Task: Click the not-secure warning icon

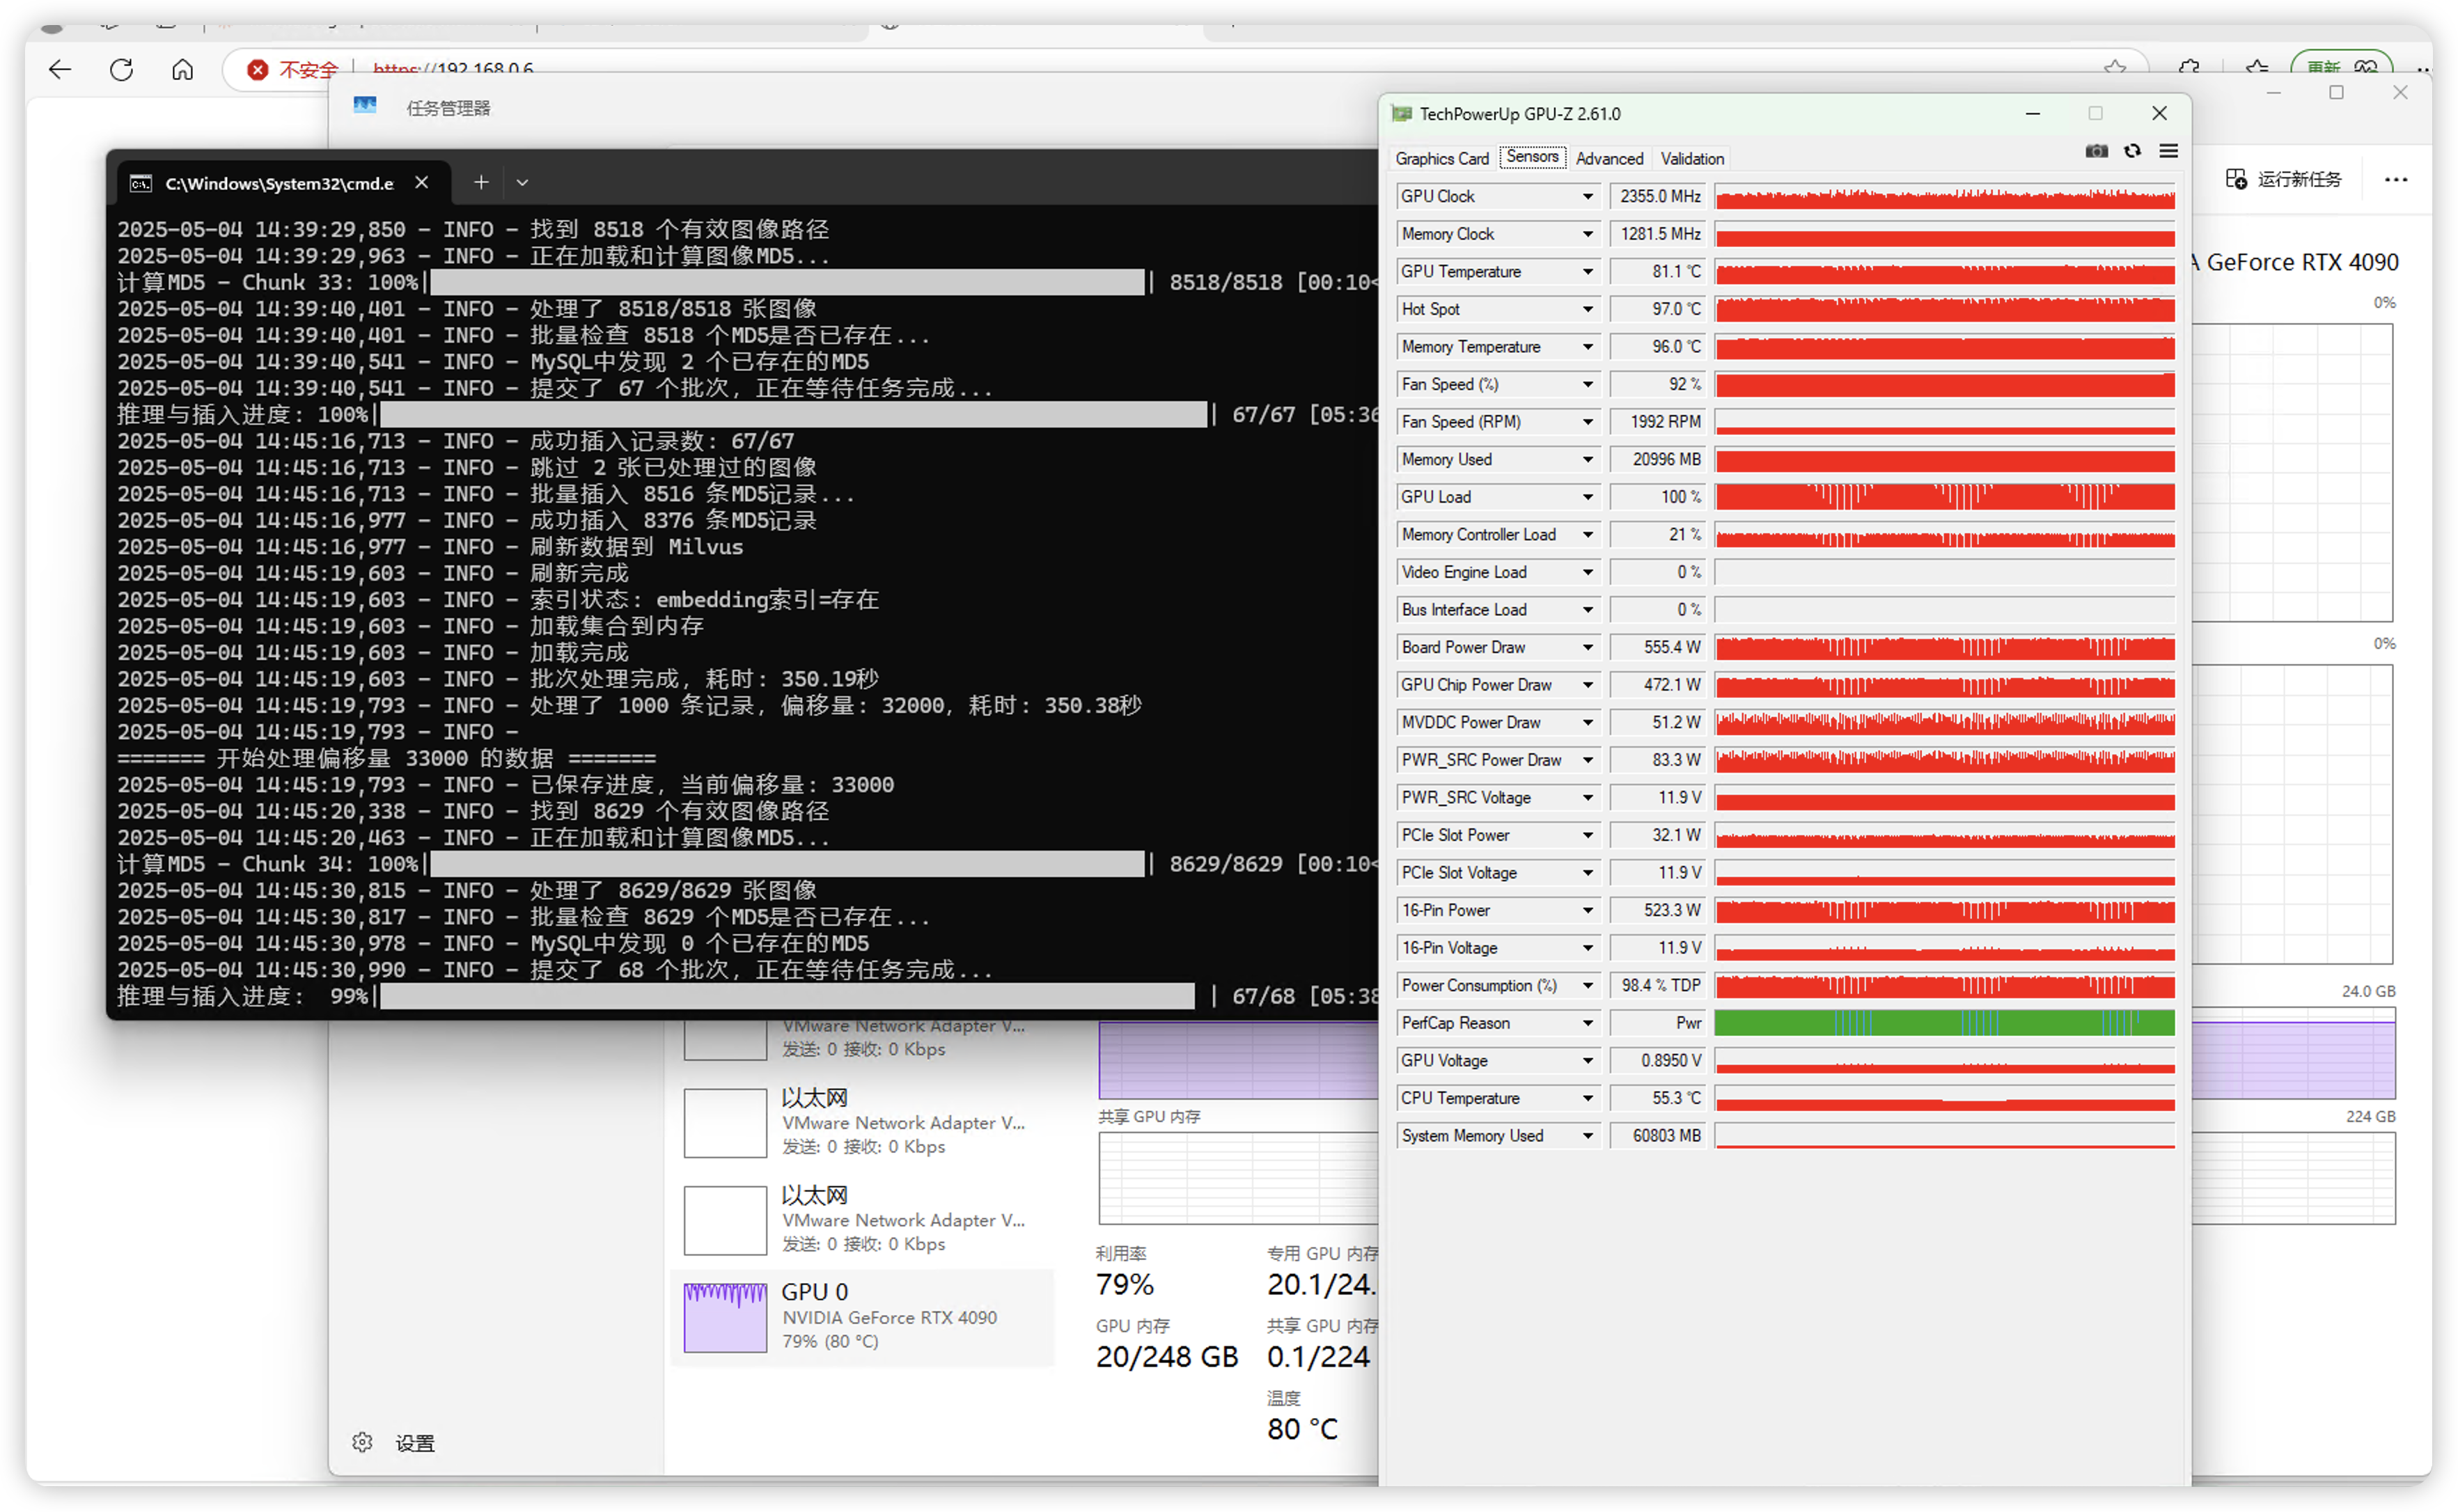Action: click(257, 69)
